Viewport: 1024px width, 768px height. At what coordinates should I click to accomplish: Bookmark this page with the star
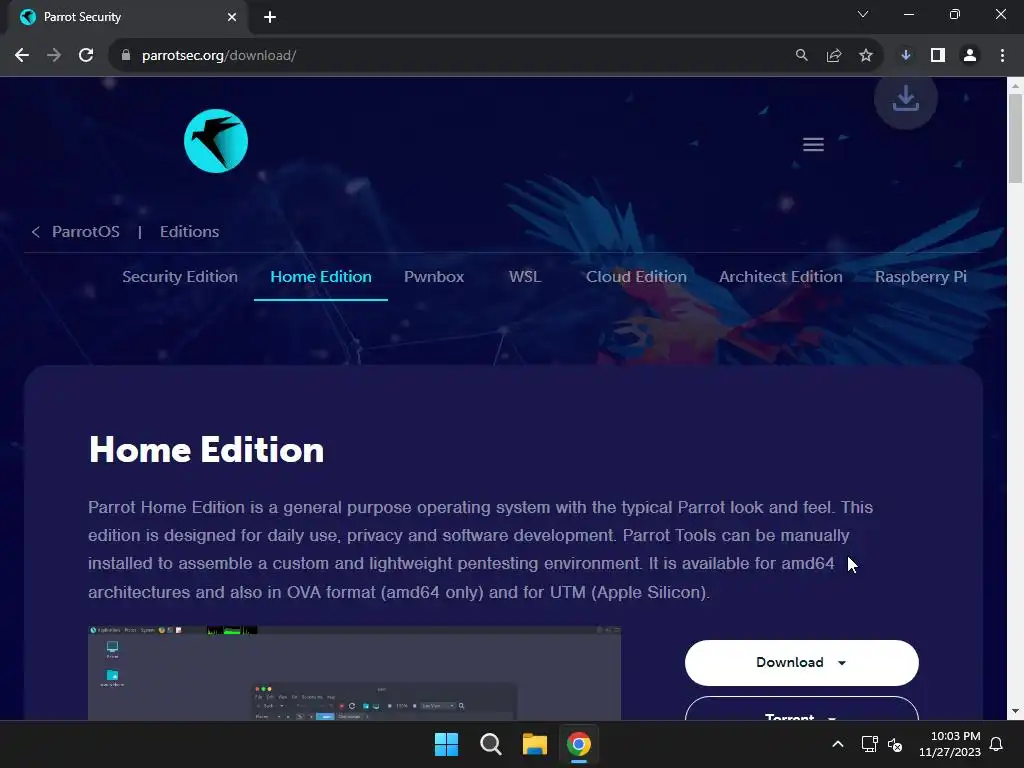coord(865,56)
